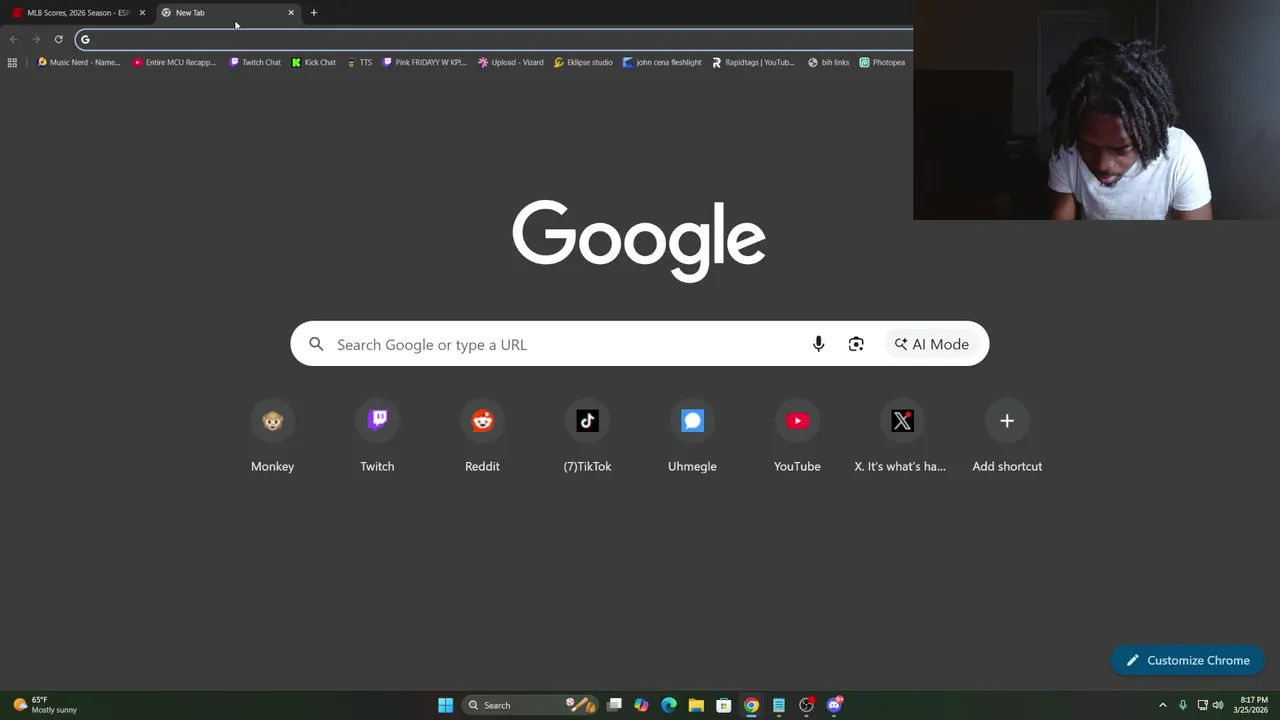
Task: Open the Rapidtags YouTube bookmark
Action: pyautogui.click(x=753, y=62)
